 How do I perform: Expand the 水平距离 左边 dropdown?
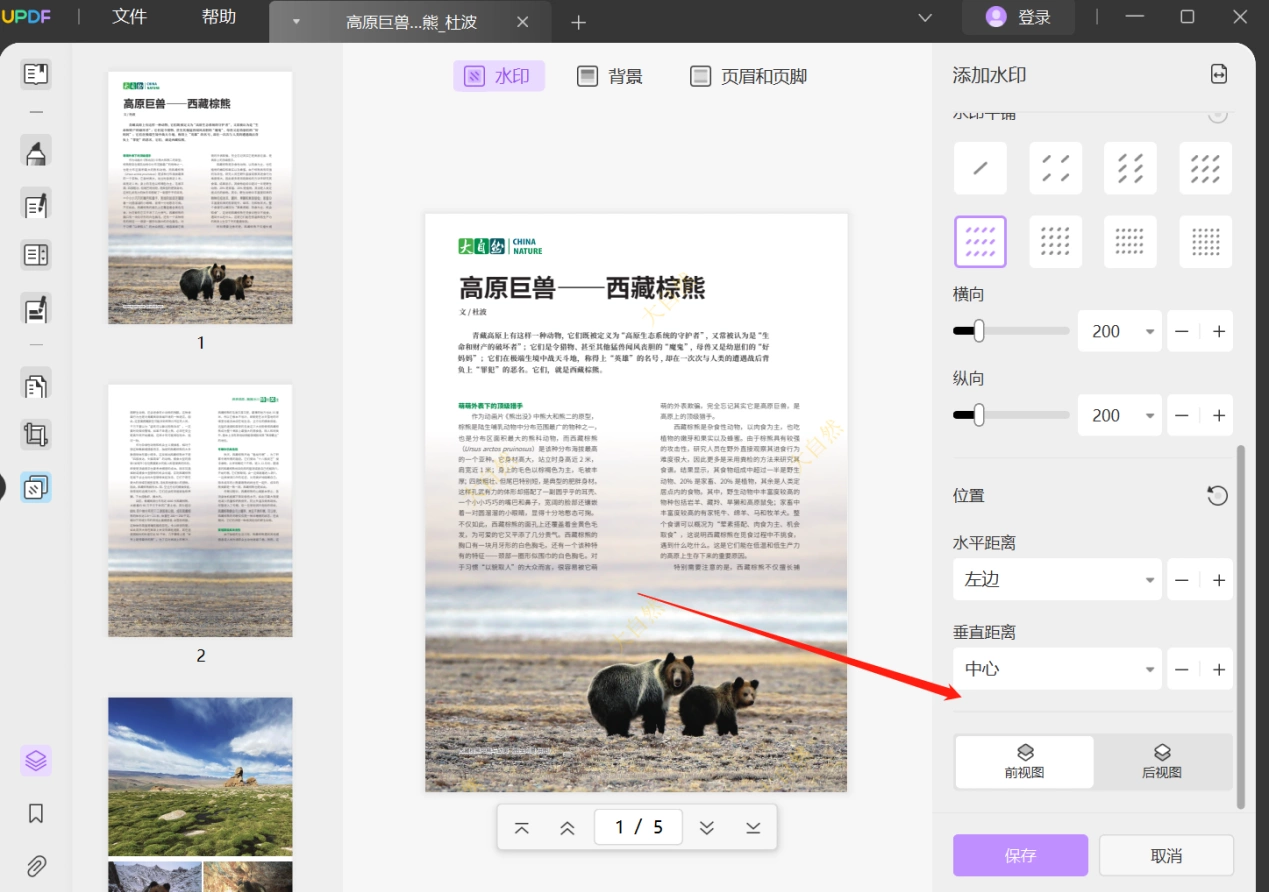point(1057,580)
